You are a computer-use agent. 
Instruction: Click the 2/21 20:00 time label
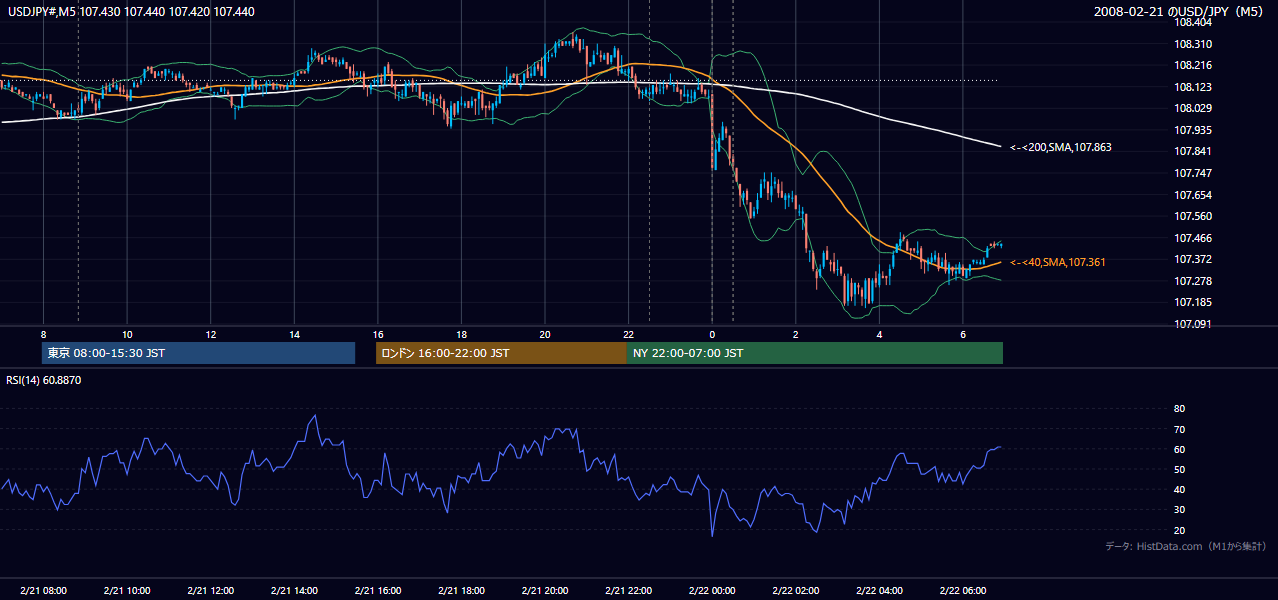[x=544, y=591]
